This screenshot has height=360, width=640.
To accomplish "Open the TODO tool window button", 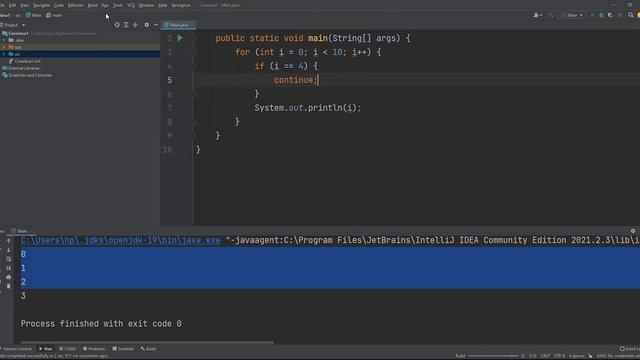I will [x=68, y=349].
